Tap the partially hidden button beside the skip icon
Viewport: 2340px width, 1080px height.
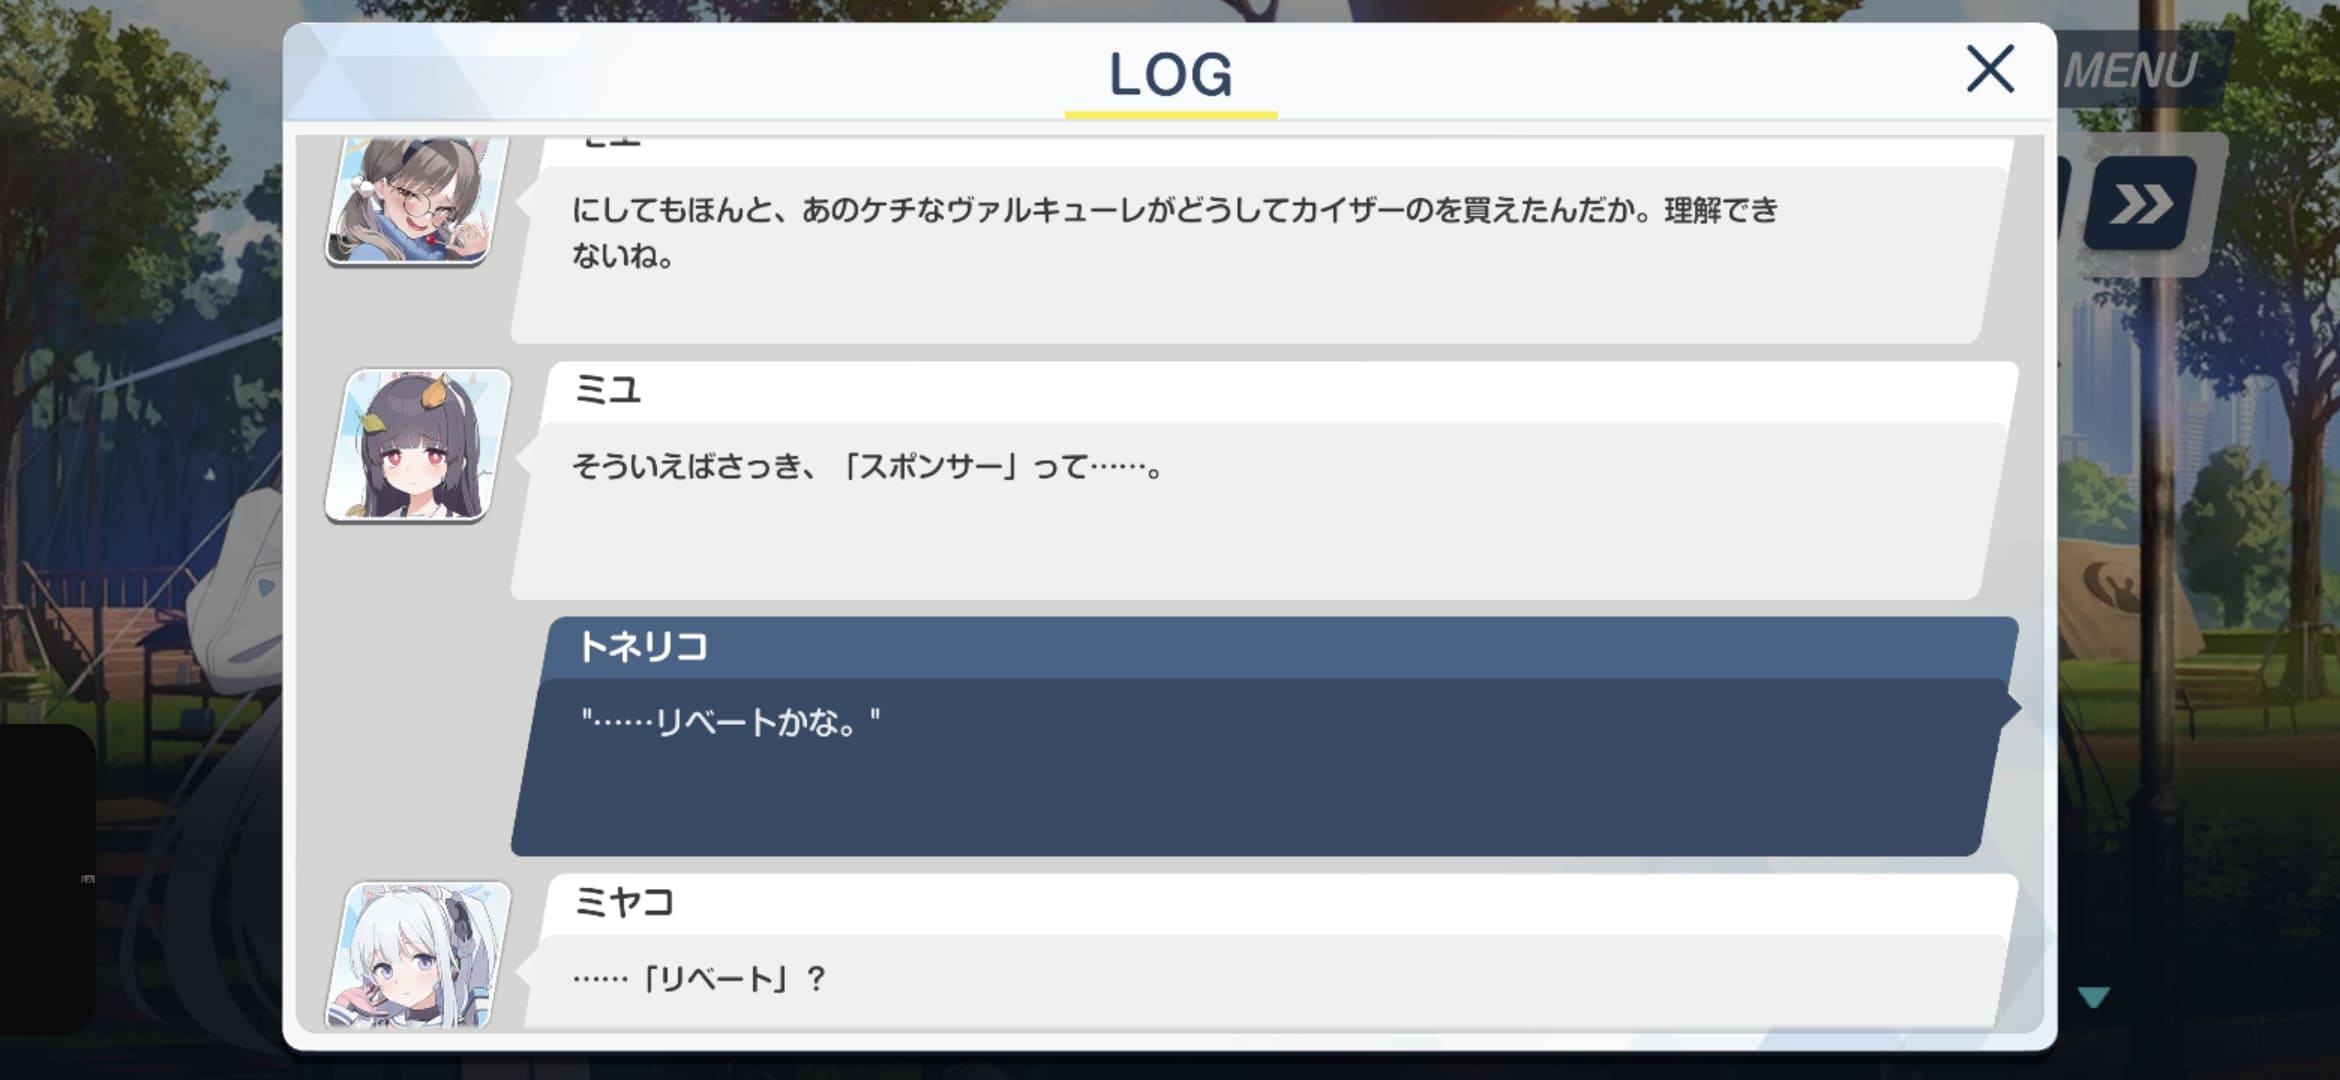pos(2064,203)
